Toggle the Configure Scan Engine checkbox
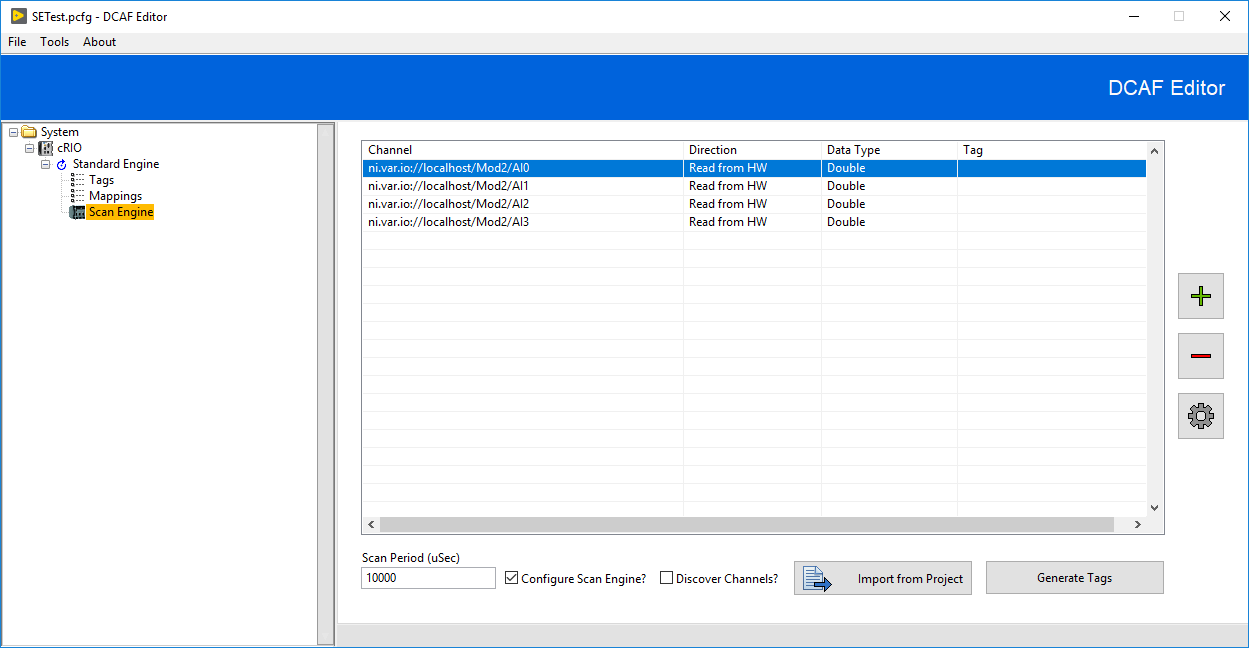The image size is (1249, 648). coord(512,578)
